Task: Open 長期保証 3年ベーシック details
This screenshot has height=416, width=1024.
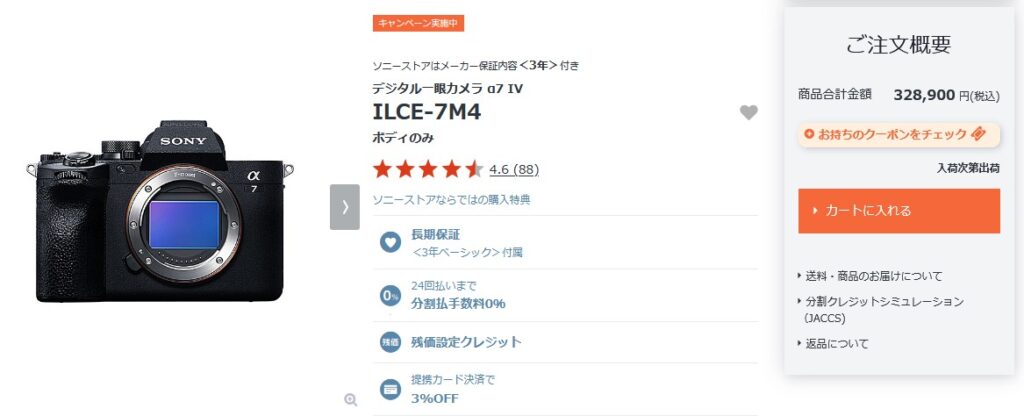Action: point(466,243)
